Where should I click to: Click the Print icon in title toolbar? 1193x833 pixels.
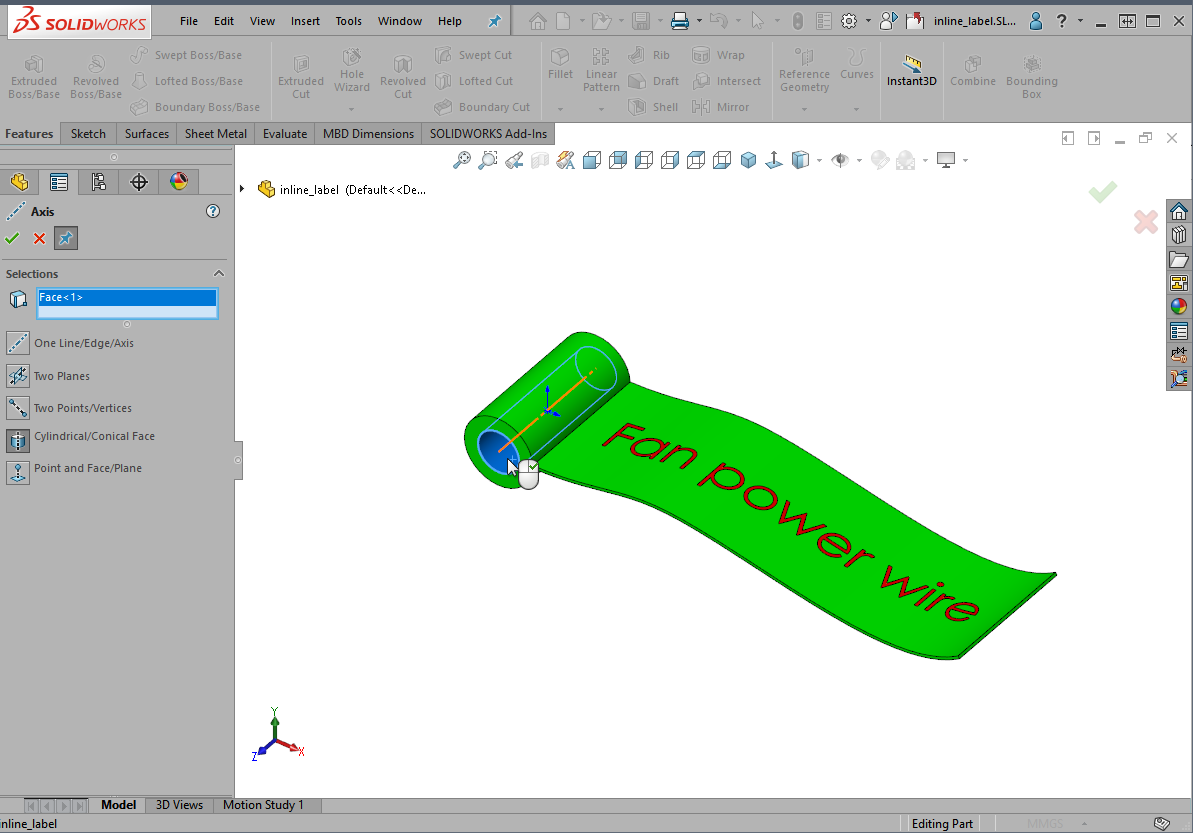679,21
